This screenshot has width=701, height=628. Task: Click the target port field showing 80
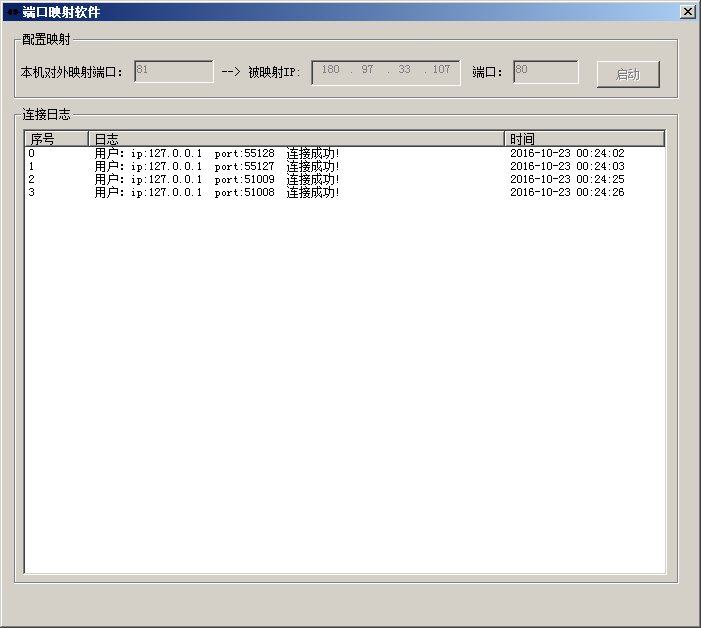[545, 71]
